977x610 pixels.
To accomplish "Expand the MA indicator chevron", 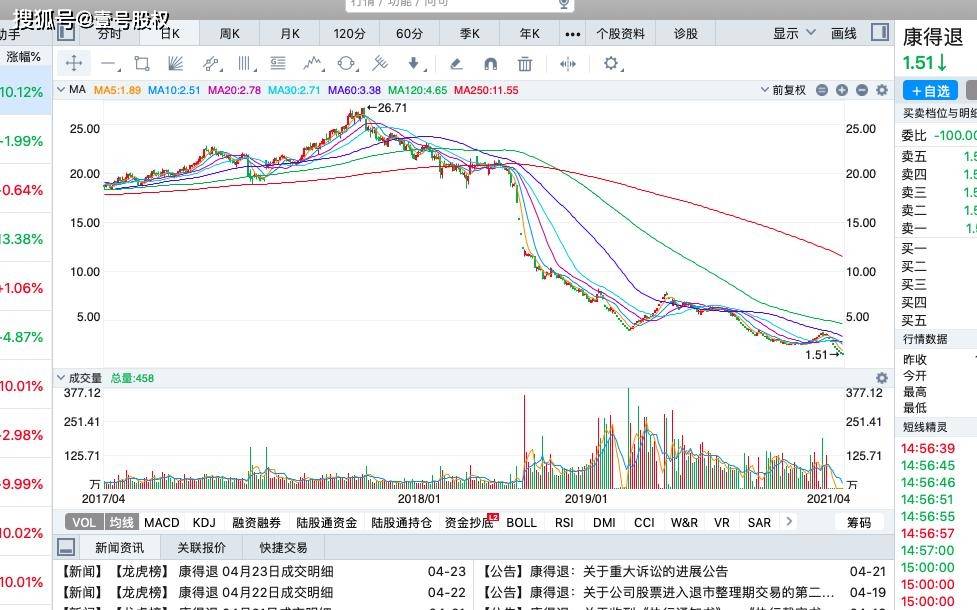I will 60,90.
